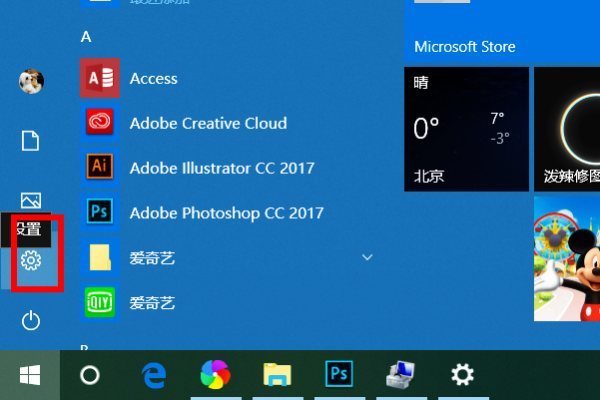Open the colorful pinwheel app on taskbar
This screenshot has height=400, width=600.
[x=215, y=374]
